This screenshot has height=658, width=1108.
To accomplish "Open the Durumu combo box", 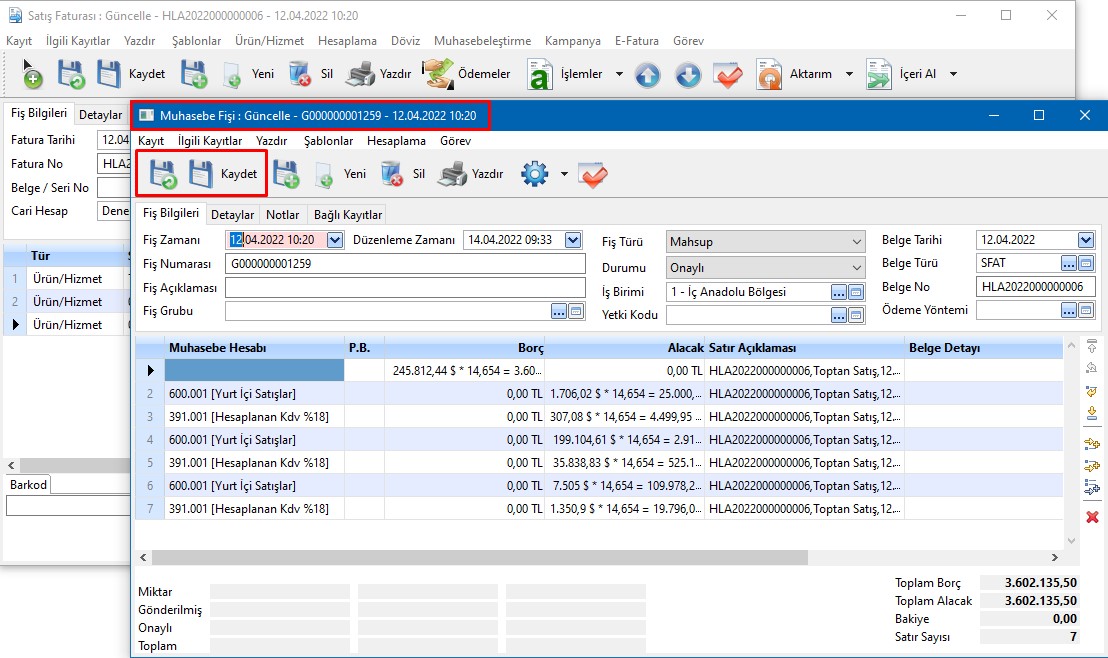I will (x=765, y=268).
